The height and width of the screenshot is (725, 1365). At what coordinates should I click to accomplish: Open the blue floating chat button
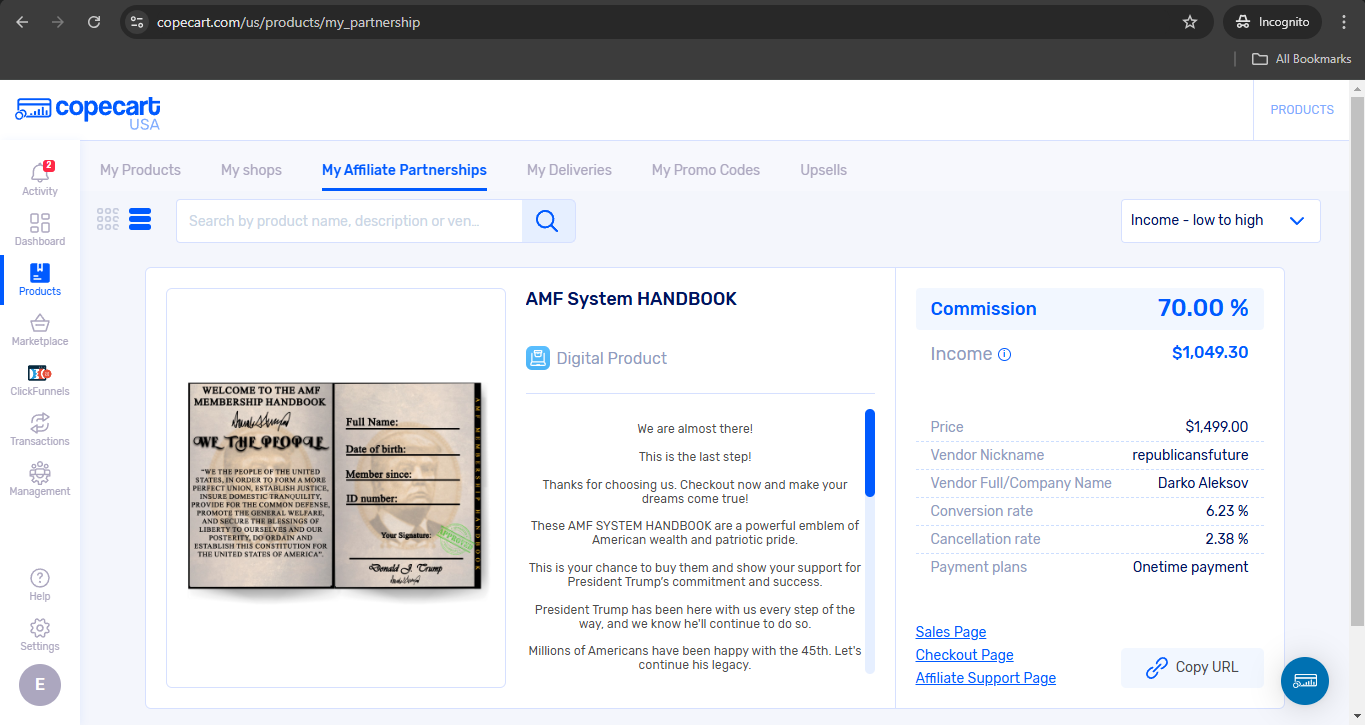(1305, 681)
